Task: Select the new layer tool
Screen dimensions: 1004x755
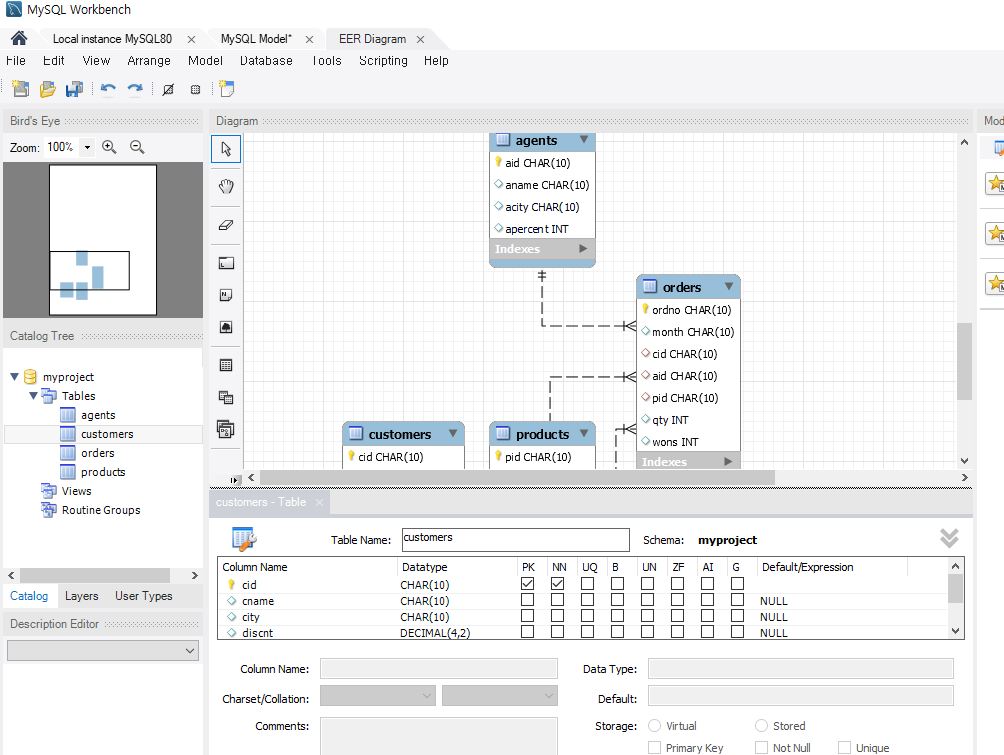Action: (x=226, y=263)
